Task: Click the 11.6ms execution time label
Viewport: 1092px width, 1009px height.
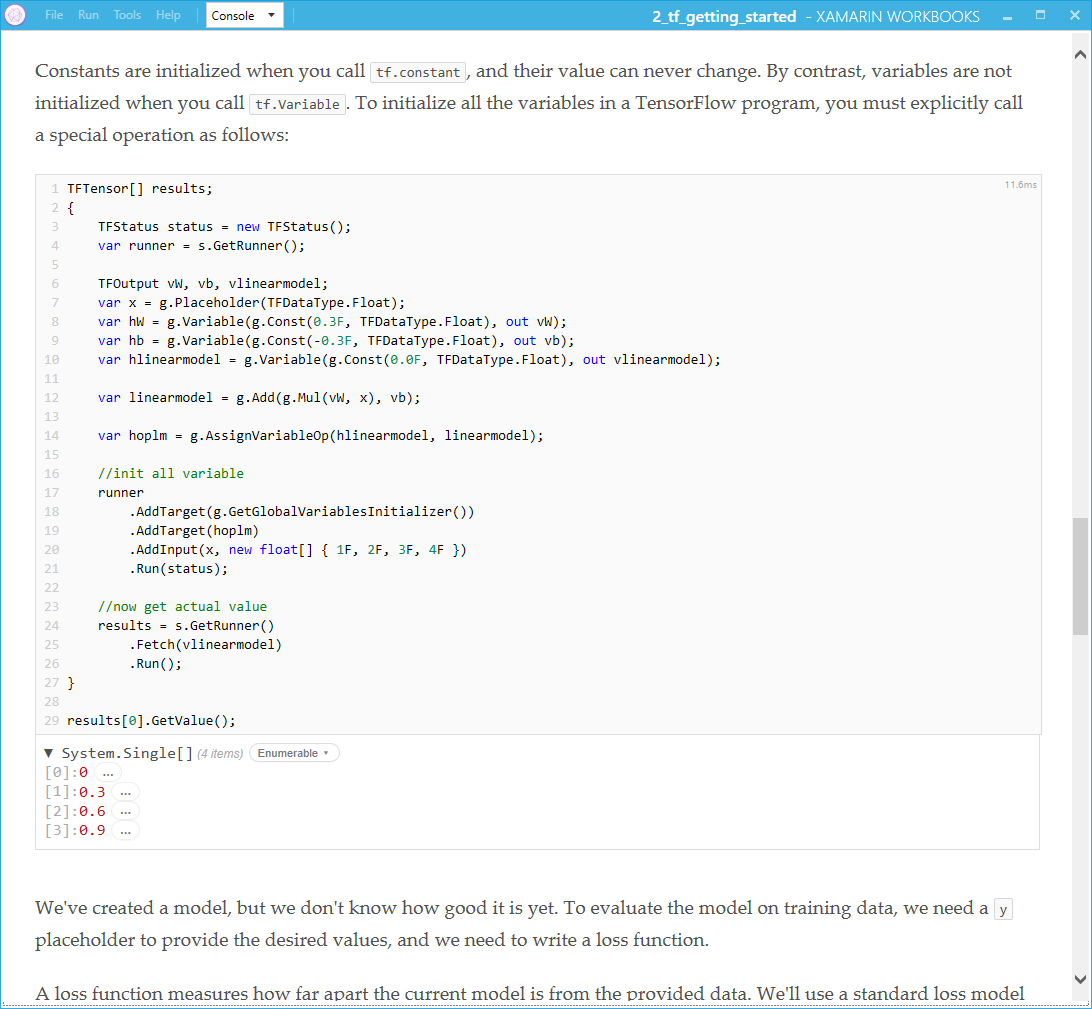Action: coord(1020,185)
